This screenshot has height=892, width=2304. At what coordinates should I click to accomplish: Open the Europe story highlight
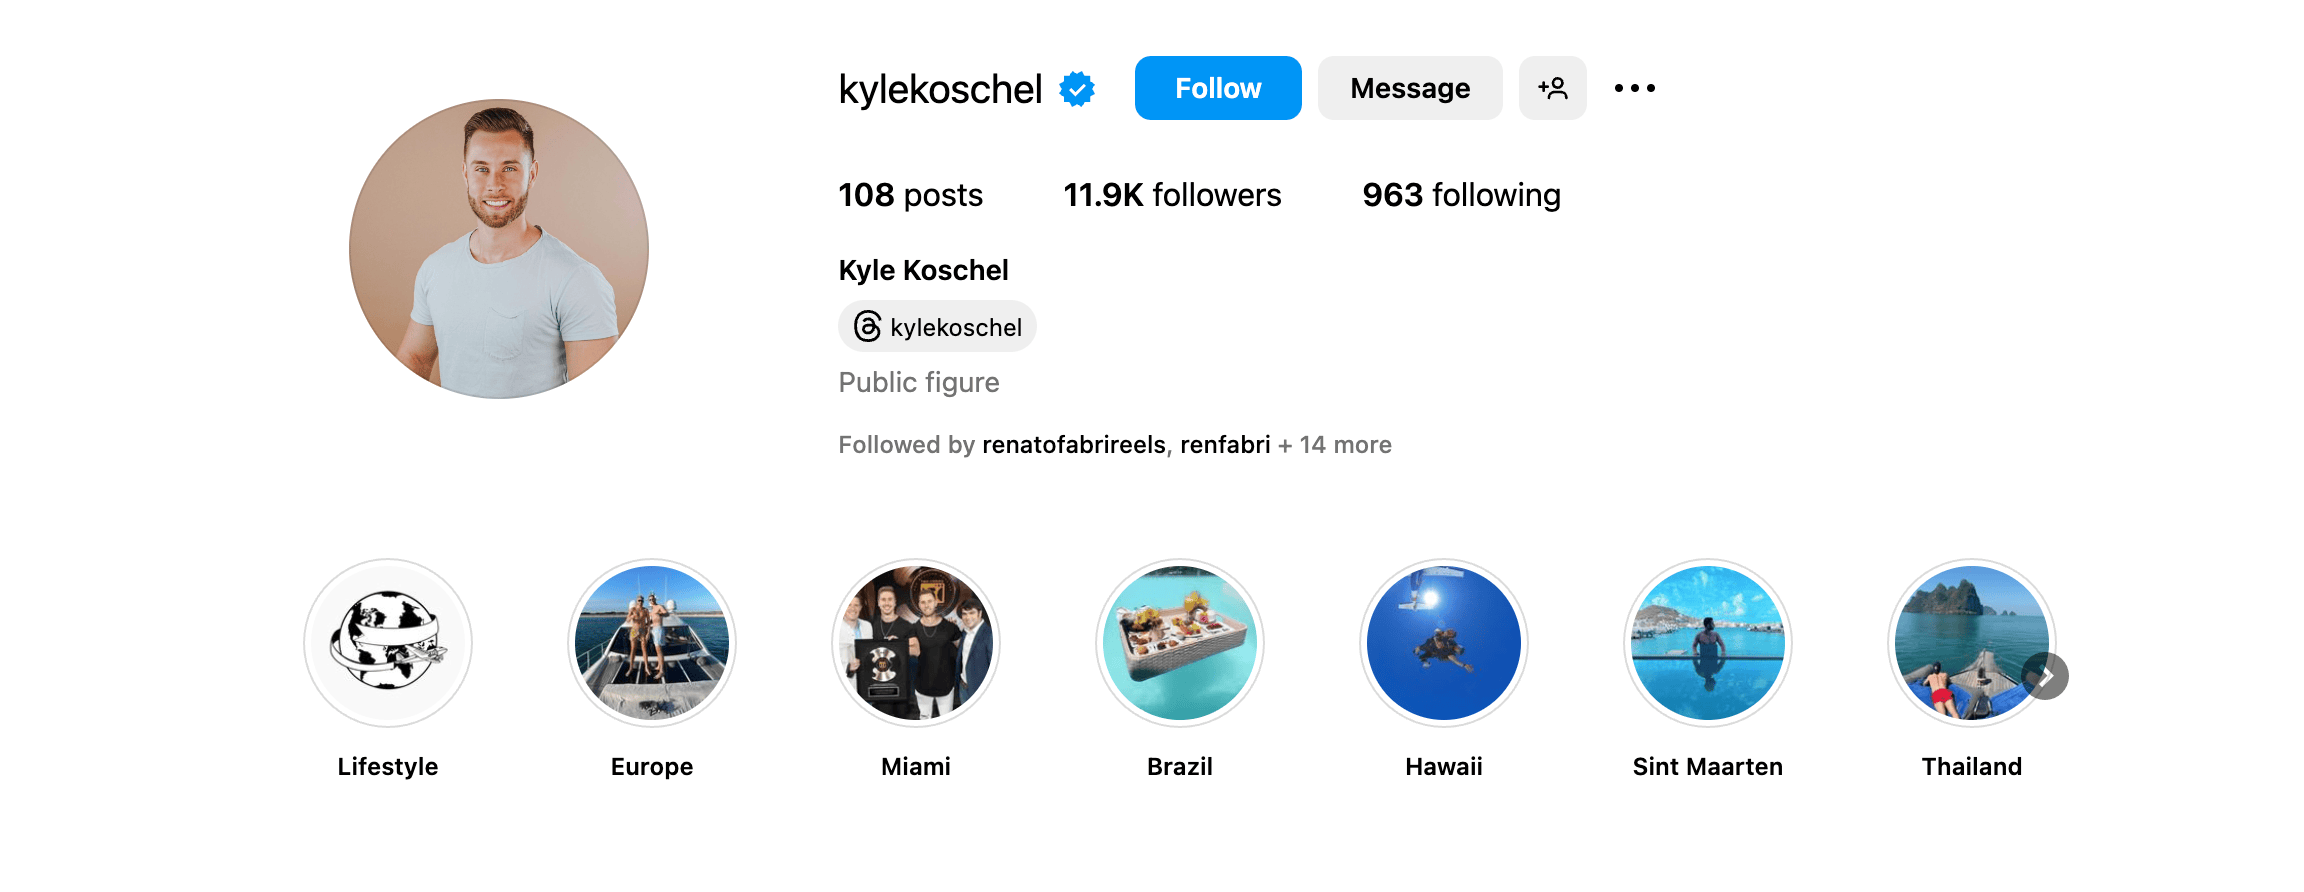coord(652,643)
